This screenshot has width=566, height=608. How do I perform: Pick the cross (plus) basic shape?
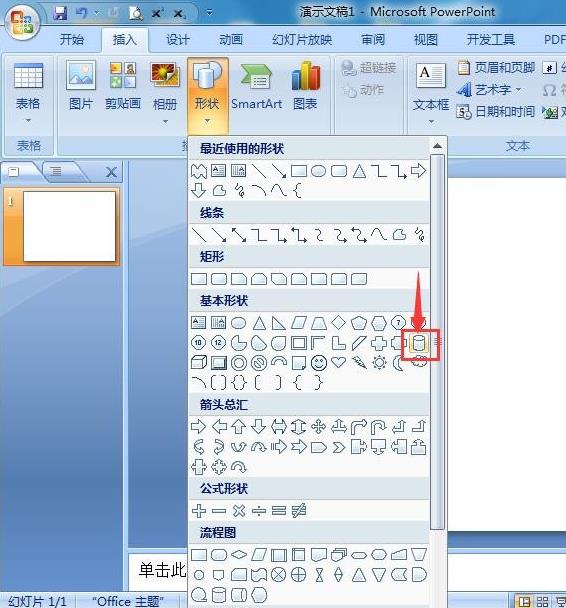click(x=379, y=343)
